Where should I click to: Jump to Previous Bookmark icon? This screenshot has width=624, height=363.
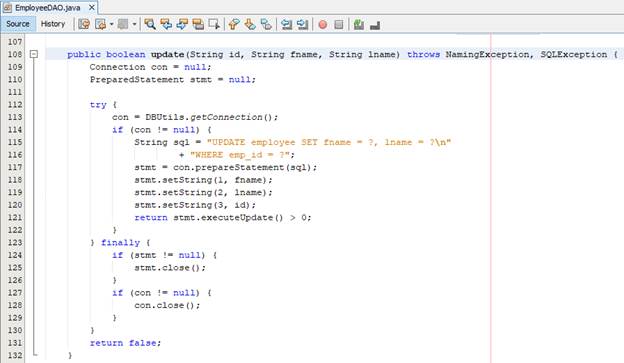coord(234,25)
